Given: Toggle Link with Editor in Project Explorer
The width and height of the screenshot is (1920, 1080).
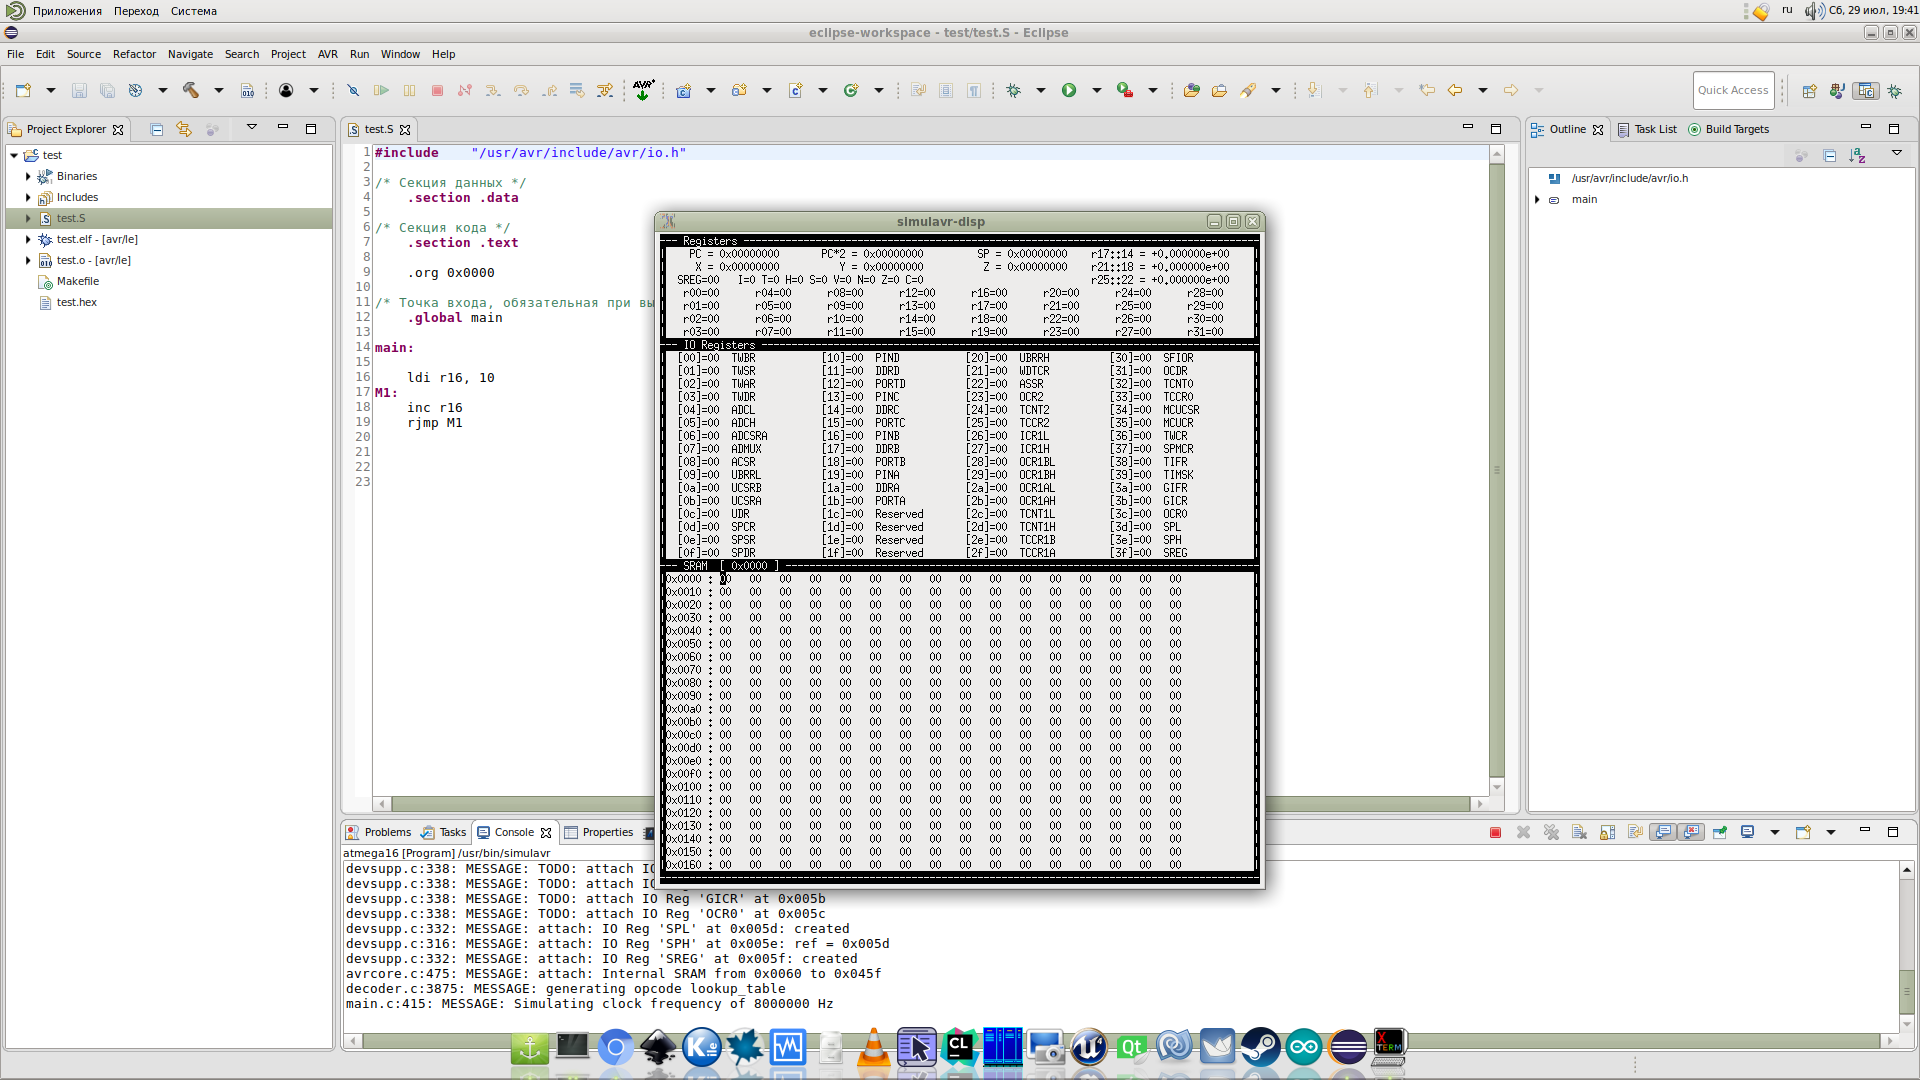Looking at the screenshot, I should tap(183, 129).
